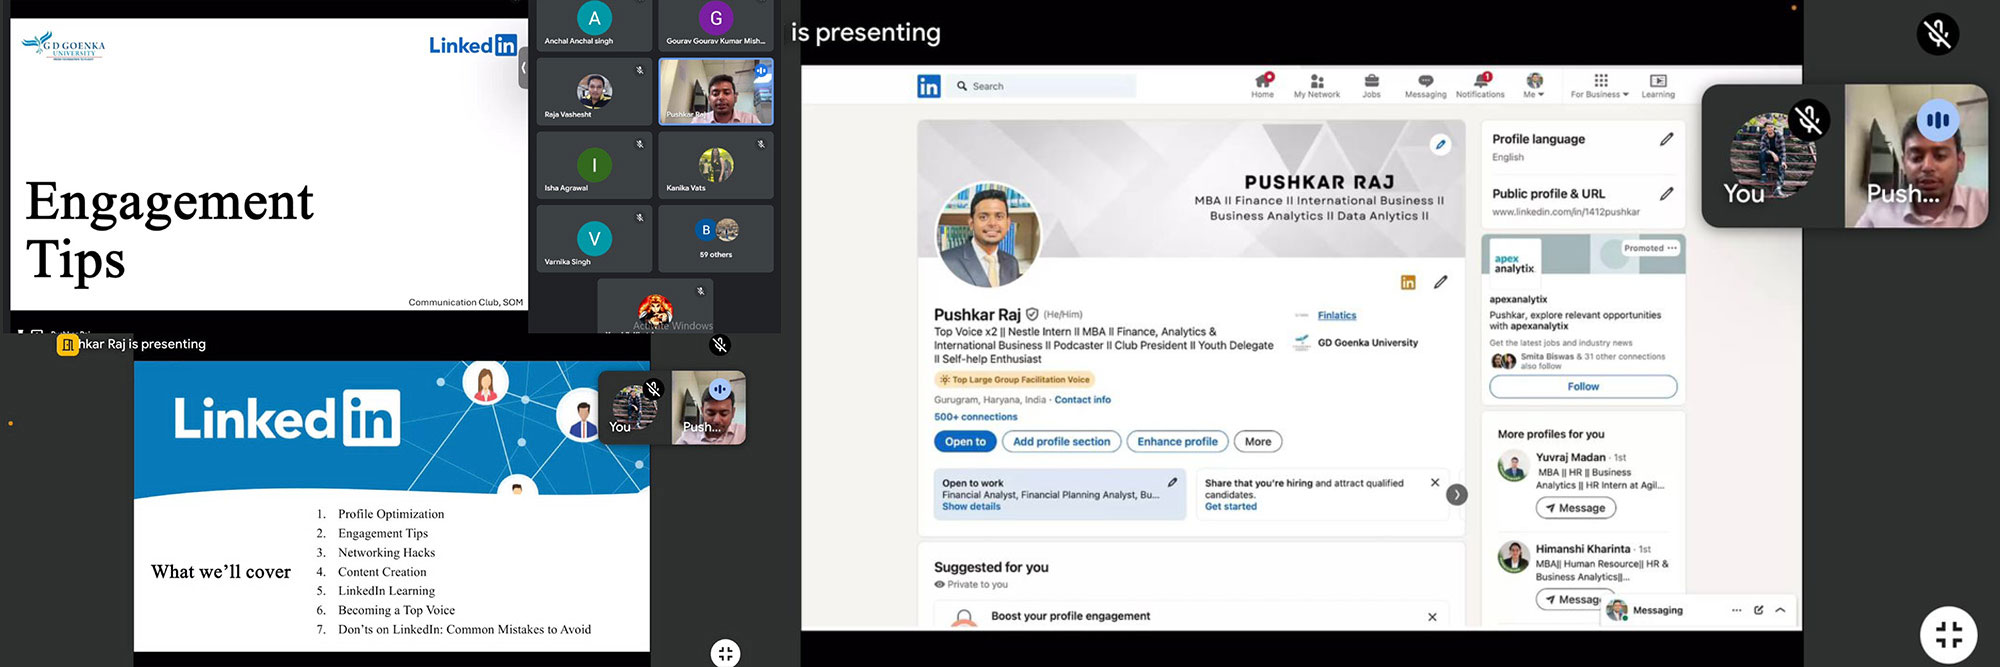Expand the Me profile dropdown
Image resolution: width=2000 pixels, height=667 pixels.
click(x=1534, y=85)
